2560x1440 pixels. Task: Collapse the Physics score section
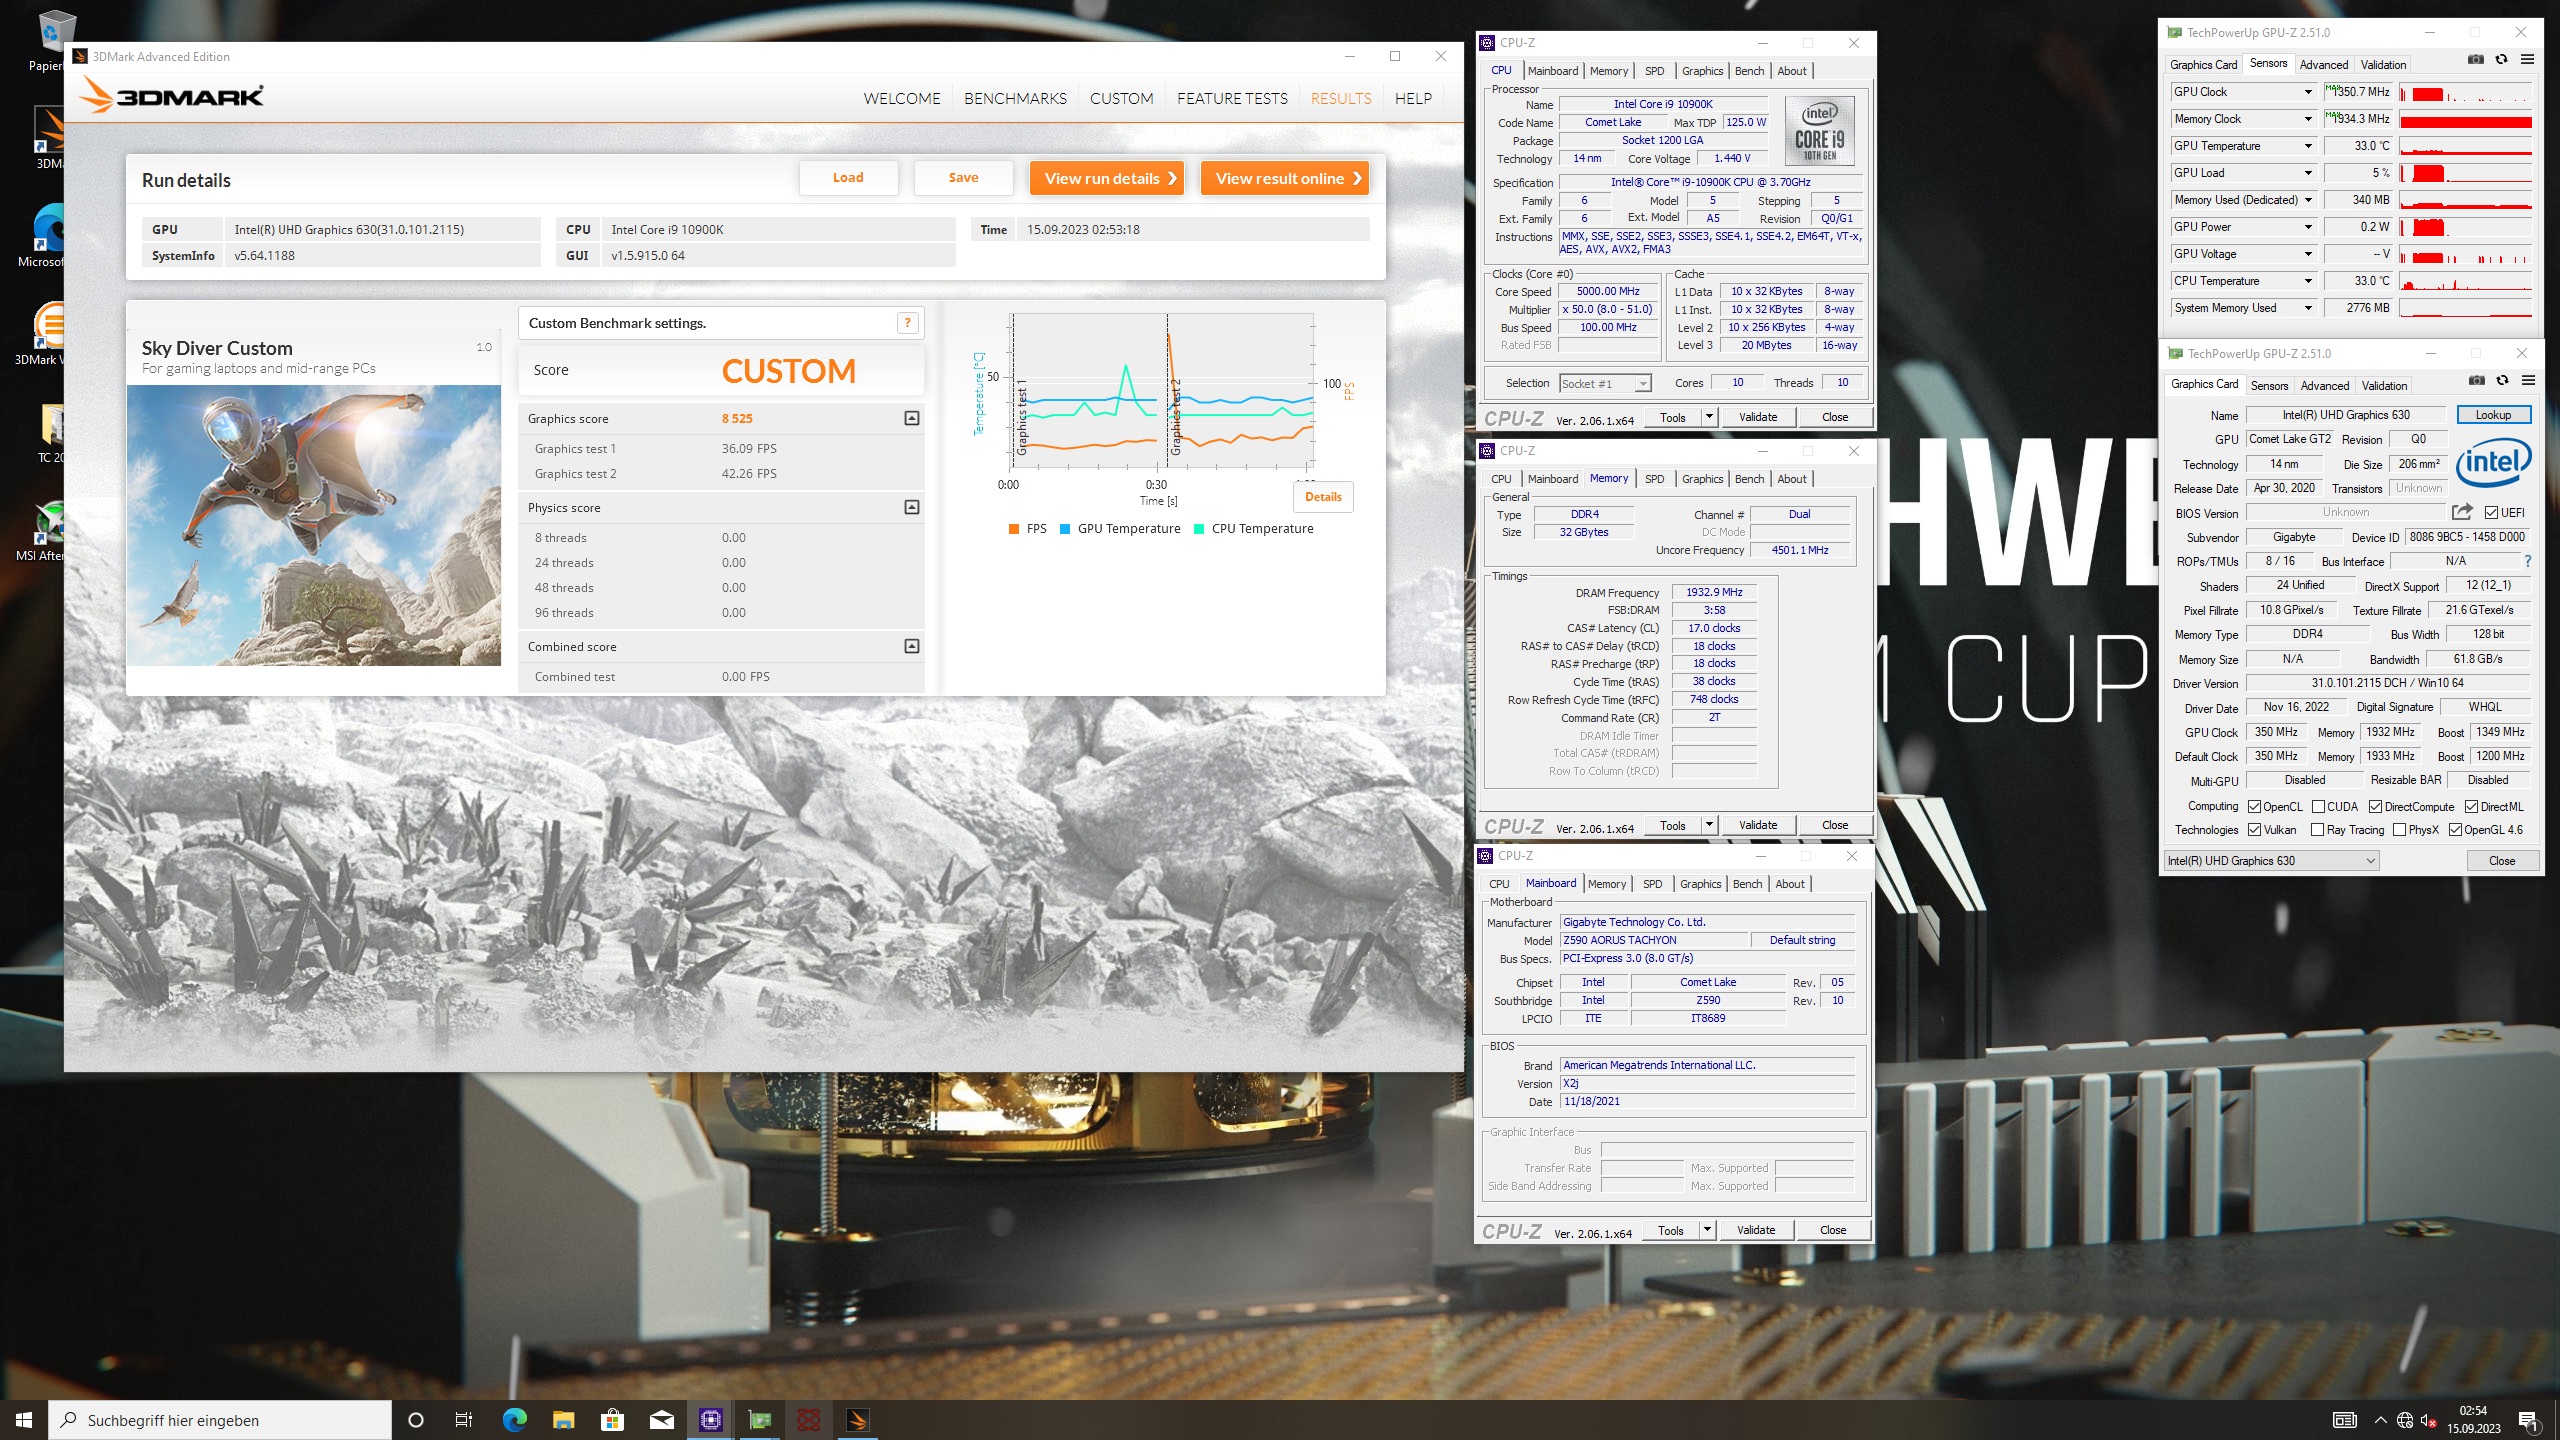(x=912, y=507)
